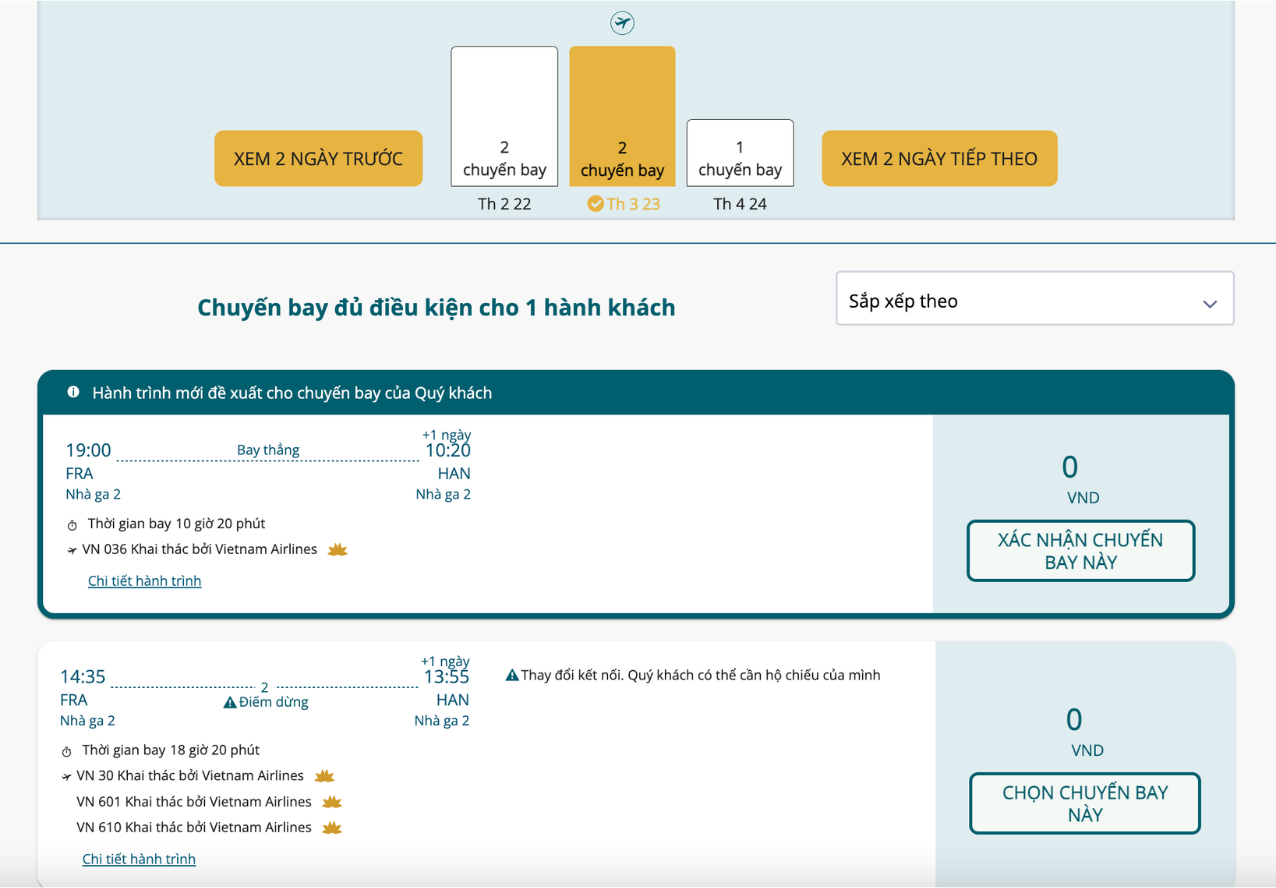Screen dimensions: 1276x888
Task: Click the info icon in proposed itinerary header
Action: [73, 392]
